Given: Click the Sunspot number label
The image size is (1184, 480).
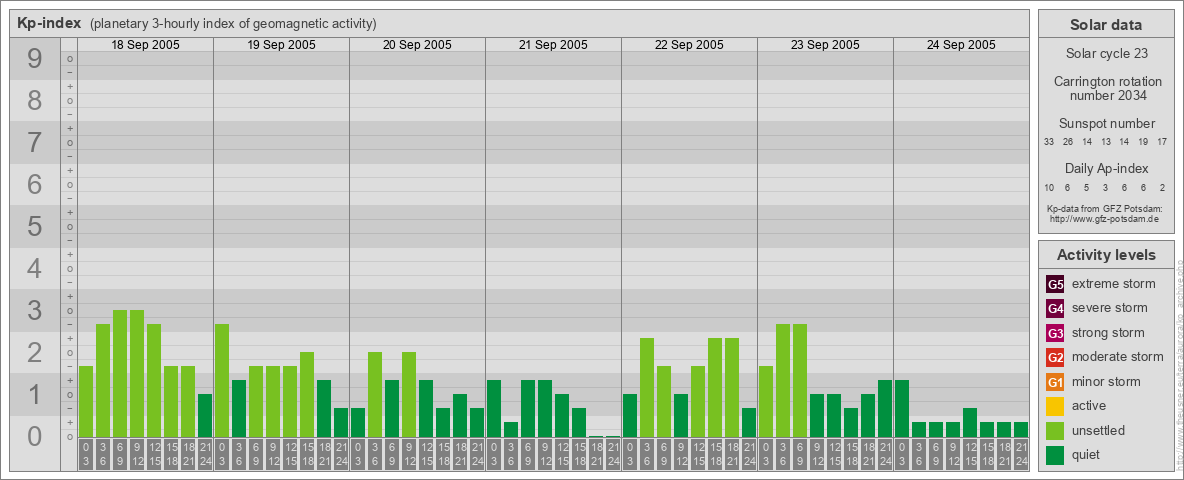Looking at the screenshot, I should click(1107, 124).
